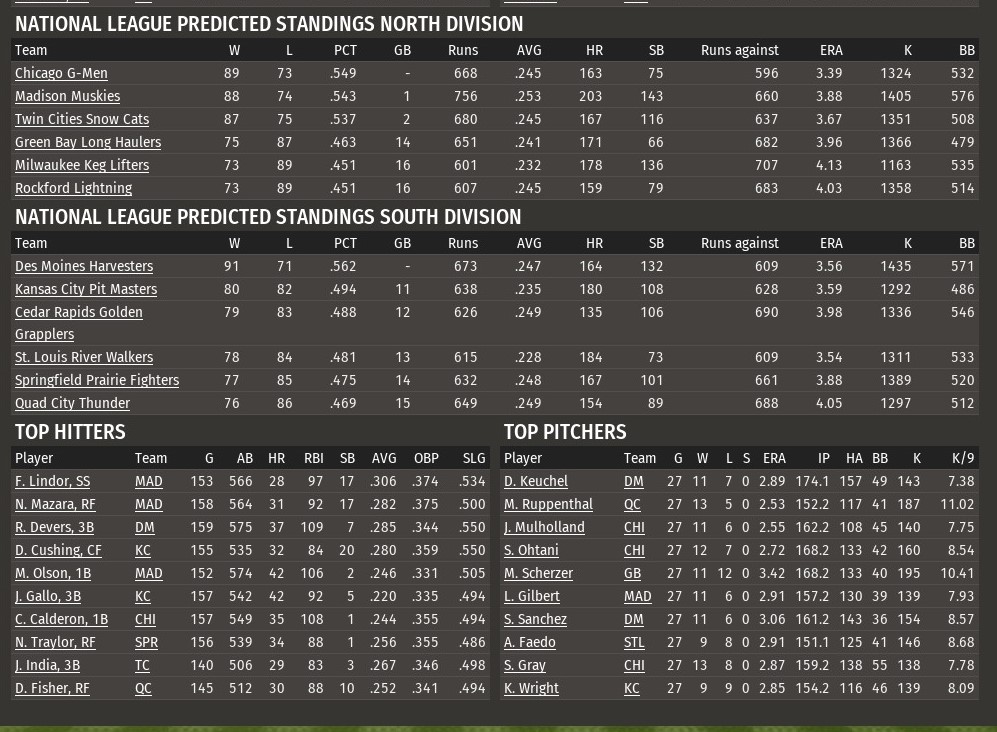Select Green Bay Long Haulers team
997x732 pixels.
point(88,142)
